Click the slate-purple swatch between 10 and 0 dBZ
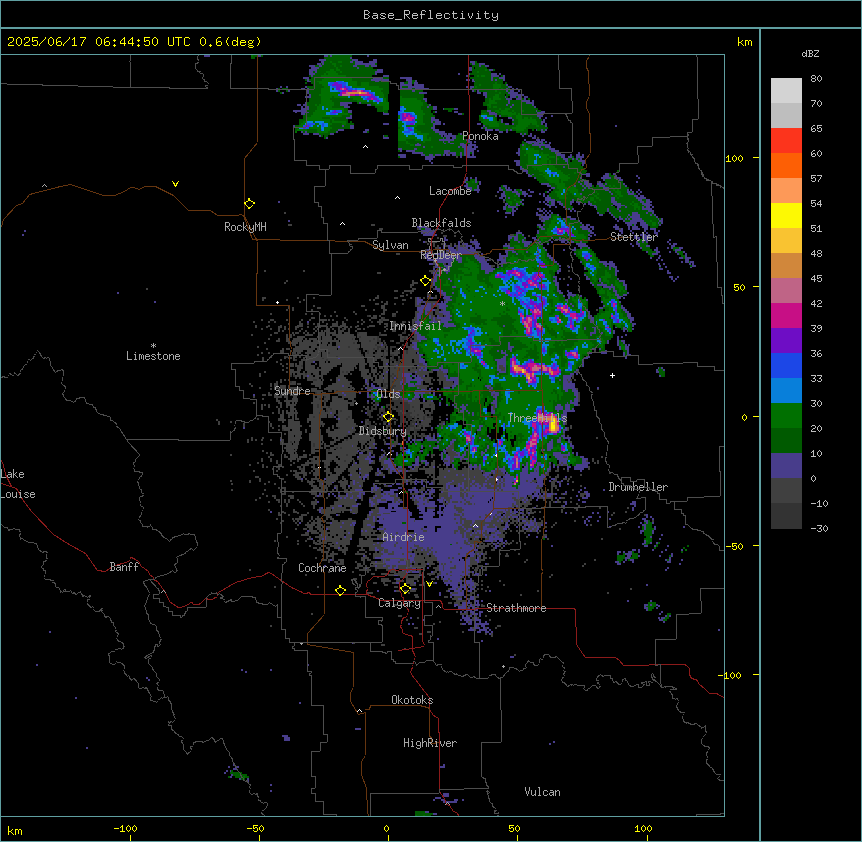The image size is (862, 842). coord(786,466)
